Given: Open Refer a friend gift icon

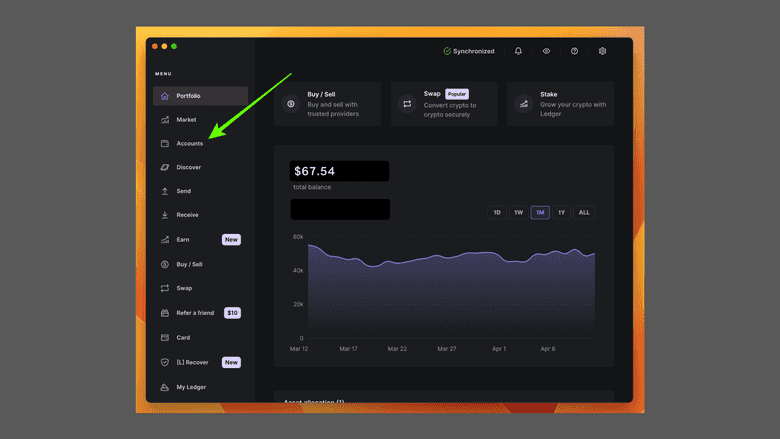Looking at the screenshot, I should pos(165,313).
